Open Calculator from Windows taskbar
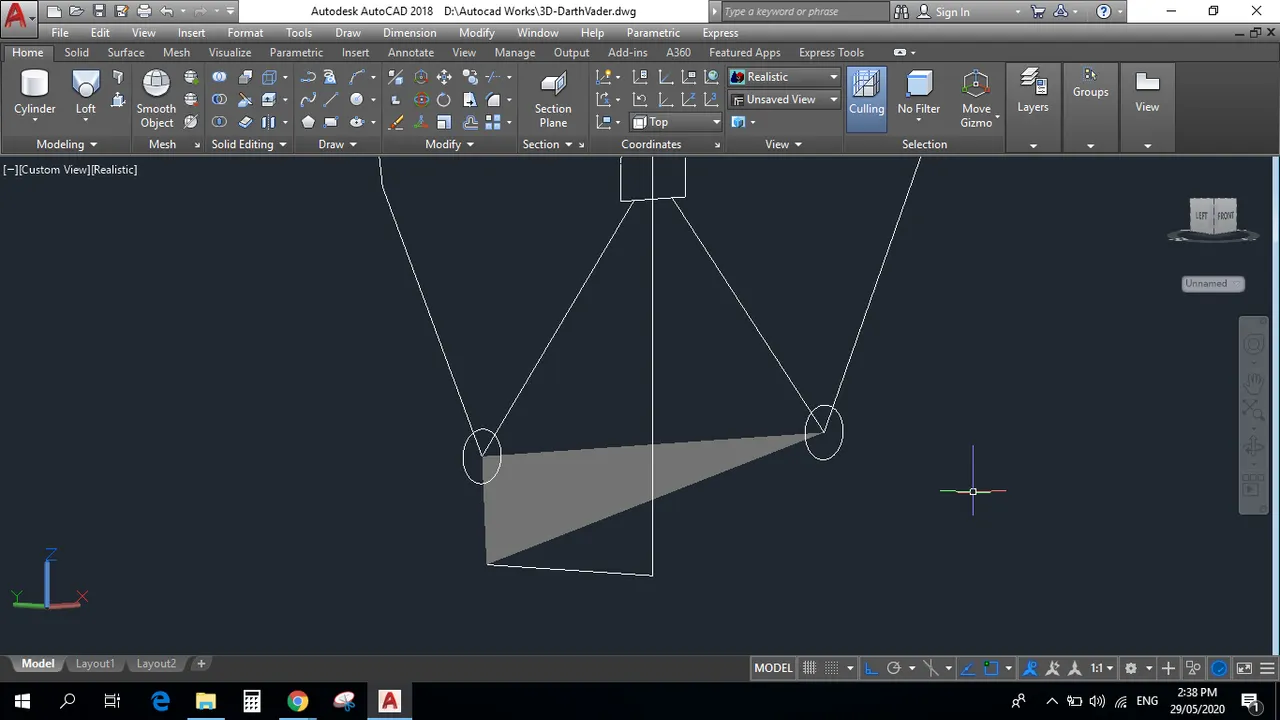1280x720 pixels. (x=252, y=701)
